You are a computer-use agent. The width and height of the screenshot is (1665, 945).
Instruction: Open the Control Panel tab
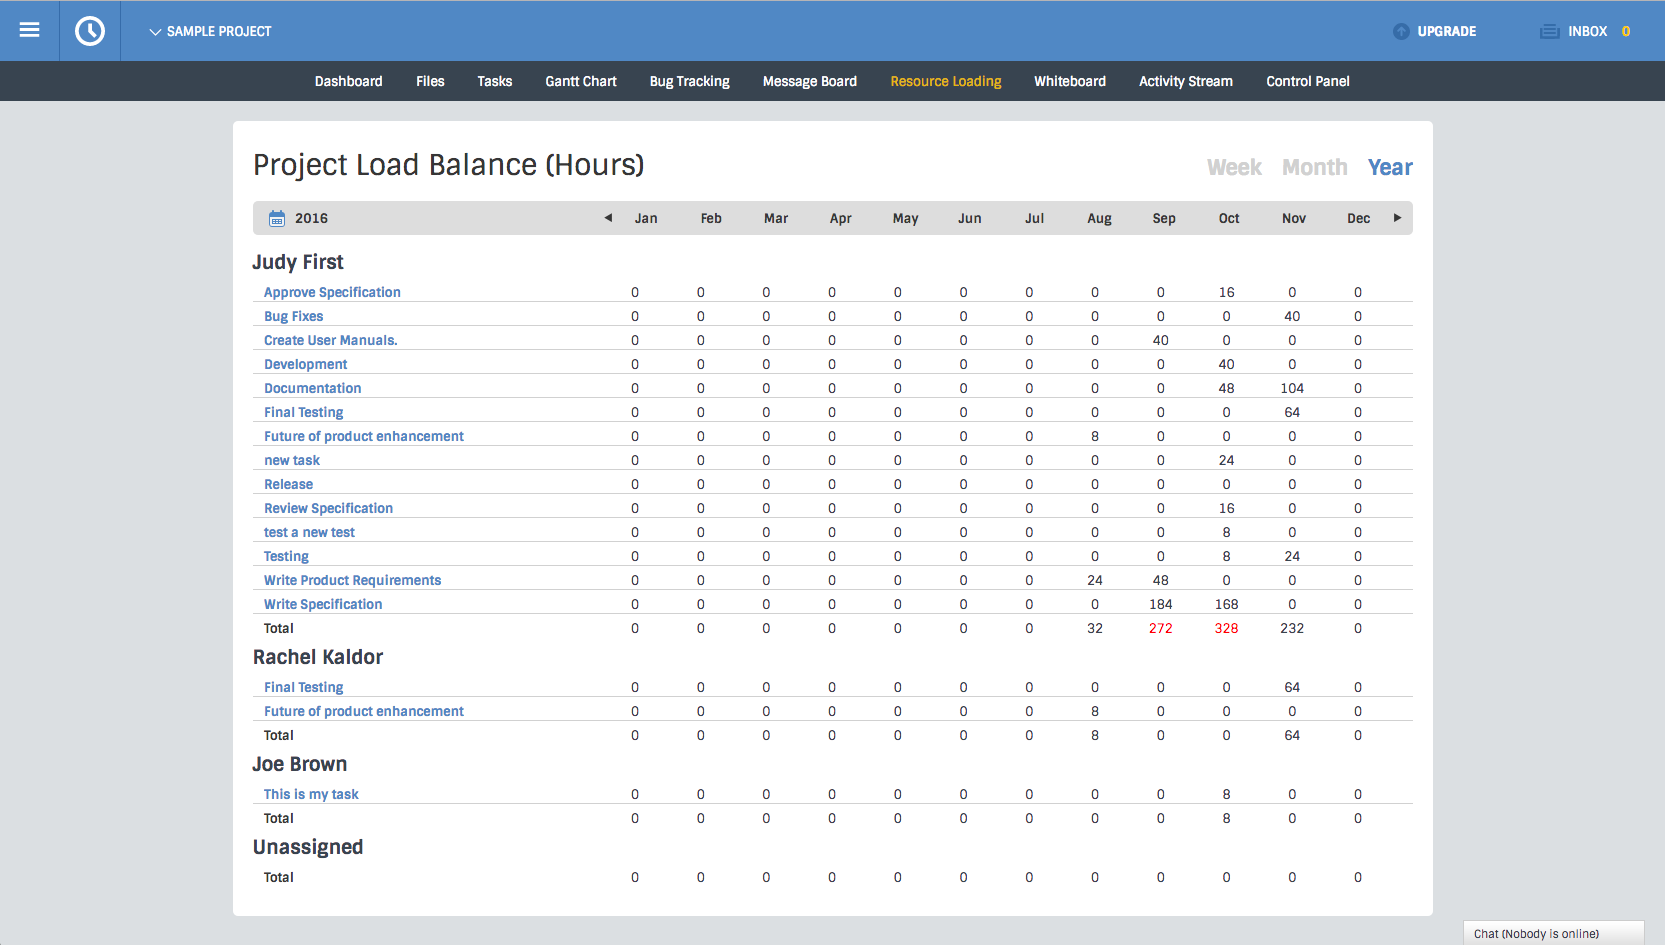(1307, 81)
